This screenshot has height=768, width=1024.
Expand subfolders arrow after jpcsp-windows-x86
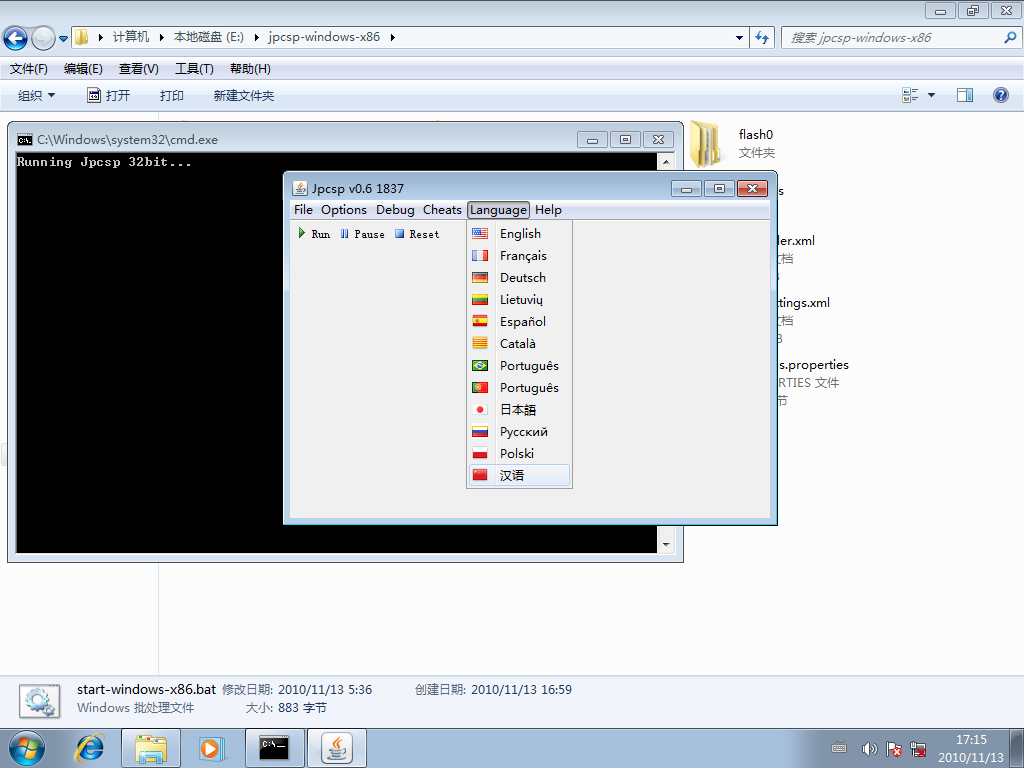[x=392, y=37]
